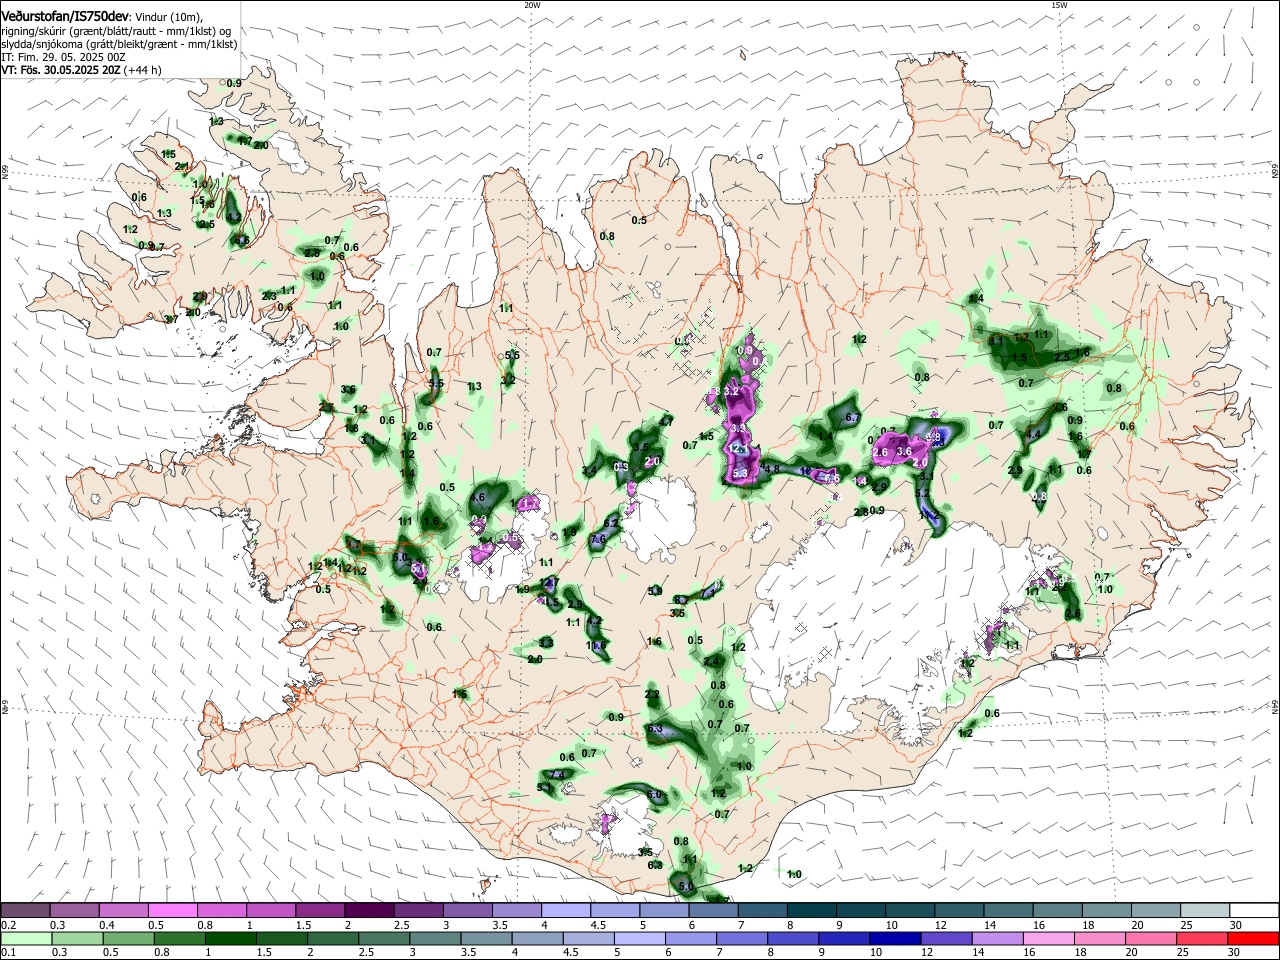This screenshot has height=960, width=1280.
Task: Click the IT: Fim. 29. 05. 2025 00Z line
Action: click(x=62, y=57)
